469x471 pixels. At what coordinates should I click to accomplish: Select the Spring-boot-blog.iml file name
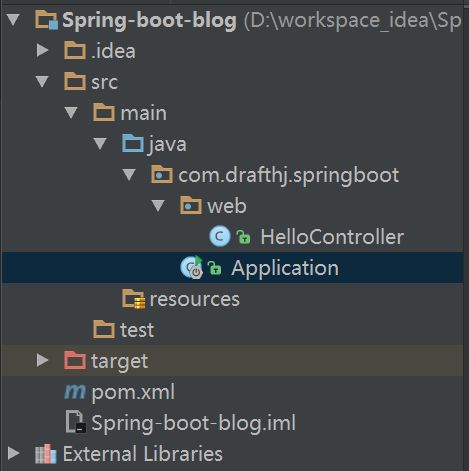click(x=194, y=423)
